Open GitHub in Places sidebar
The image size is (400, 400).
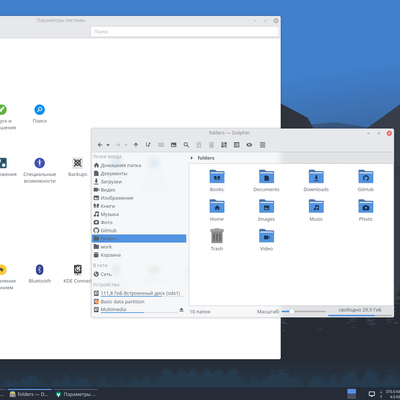point(139,230)
